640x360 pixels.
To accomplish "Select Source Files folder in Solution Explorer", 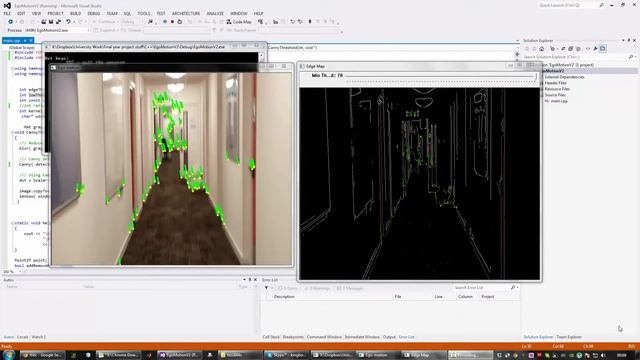I will [x=555, y=95].
